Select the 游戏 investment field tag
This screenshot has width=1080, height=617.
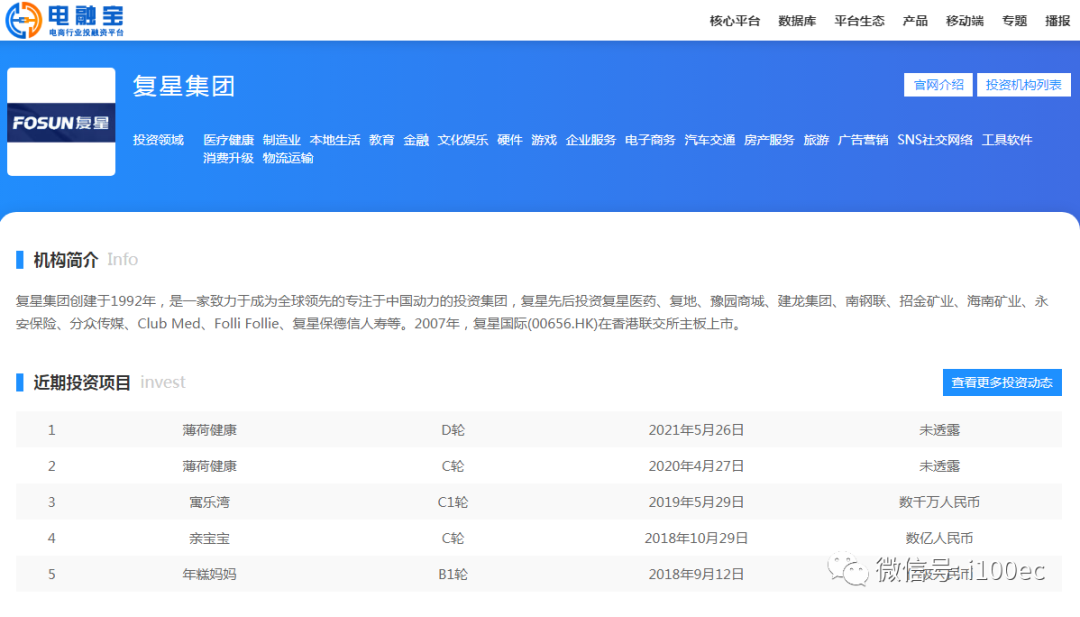[544, 140]
